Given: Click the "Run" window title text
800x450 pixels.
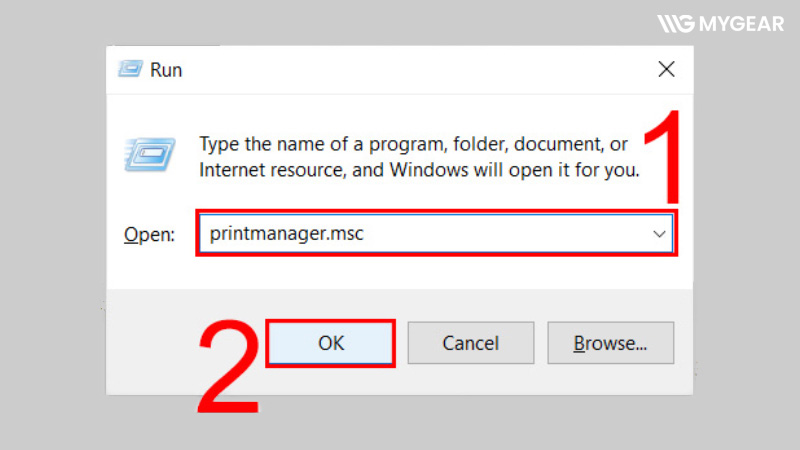Looking at the screenshot, I should [x=166, y=70].
